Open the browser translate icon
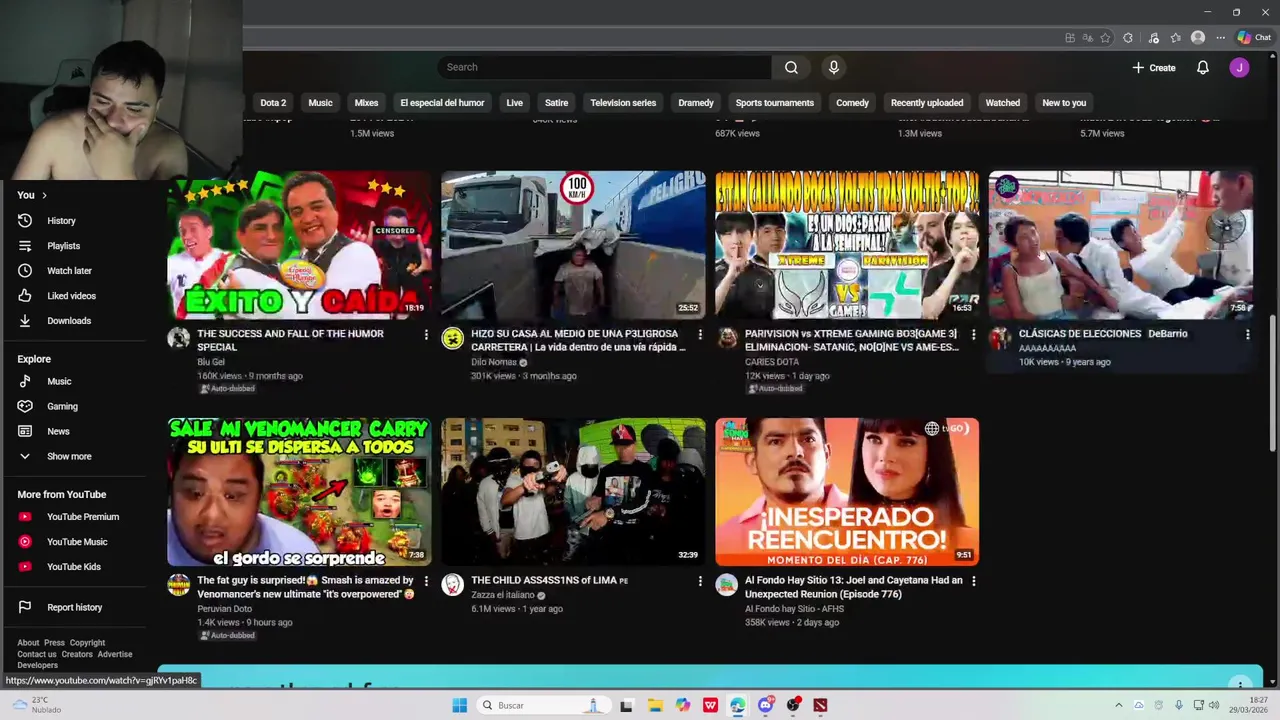 point(1087,38)
